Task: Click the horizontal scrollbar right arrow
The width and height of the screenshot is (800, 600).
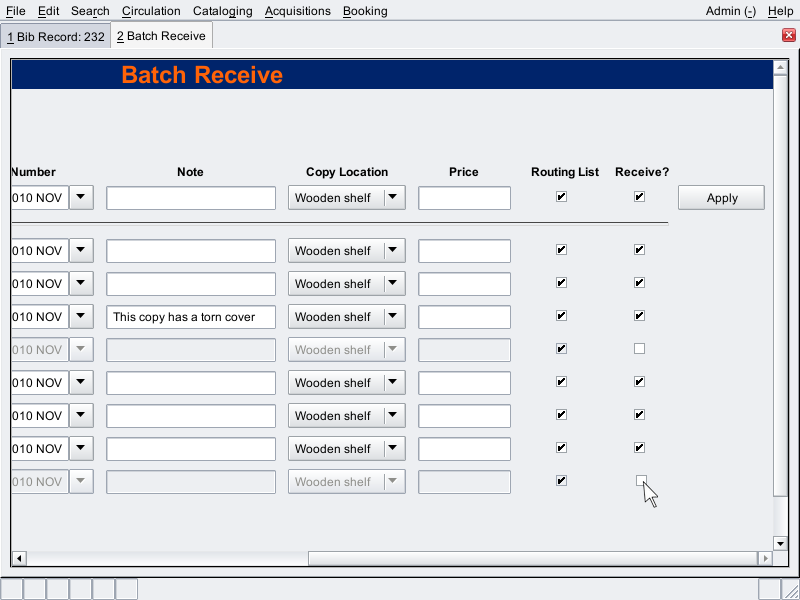Action: [x=766, y=558]
